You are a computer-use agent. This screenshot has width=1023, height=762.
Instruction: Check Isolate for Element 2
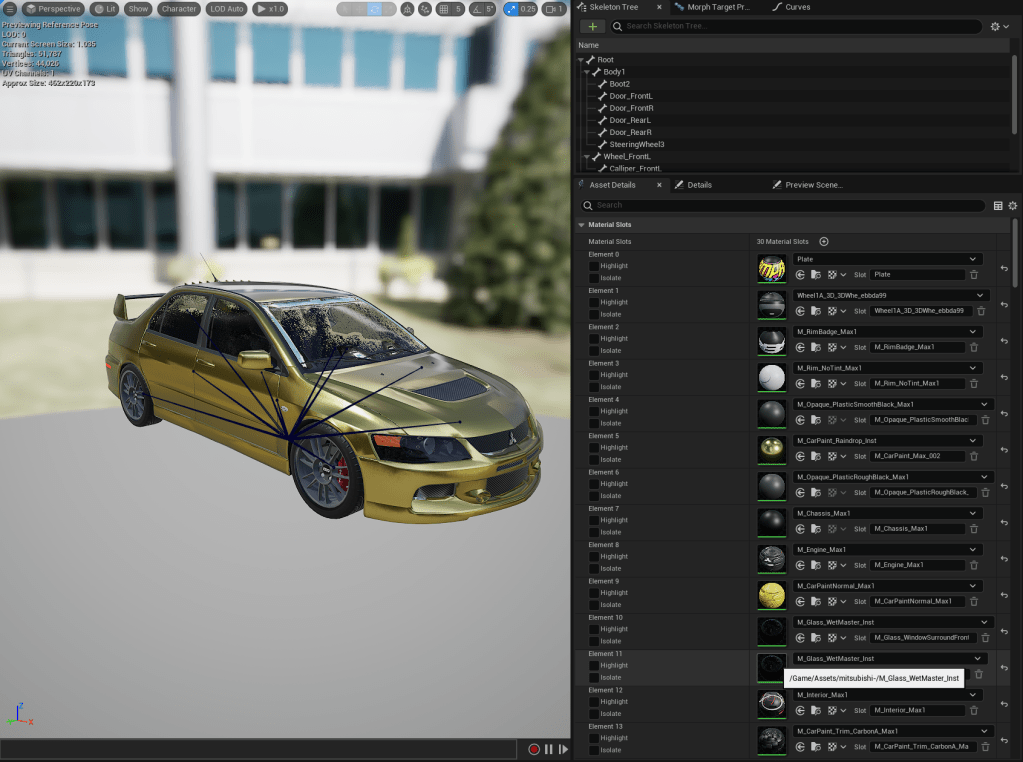(594, 351)
